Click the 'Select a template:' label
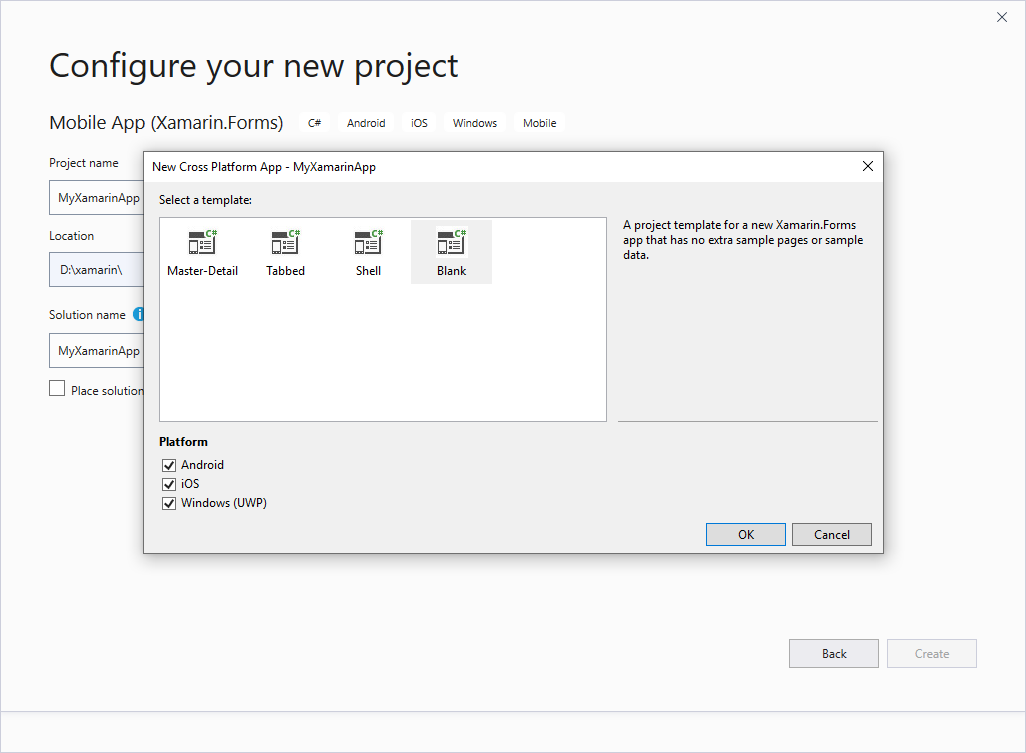 coord(205,200)
